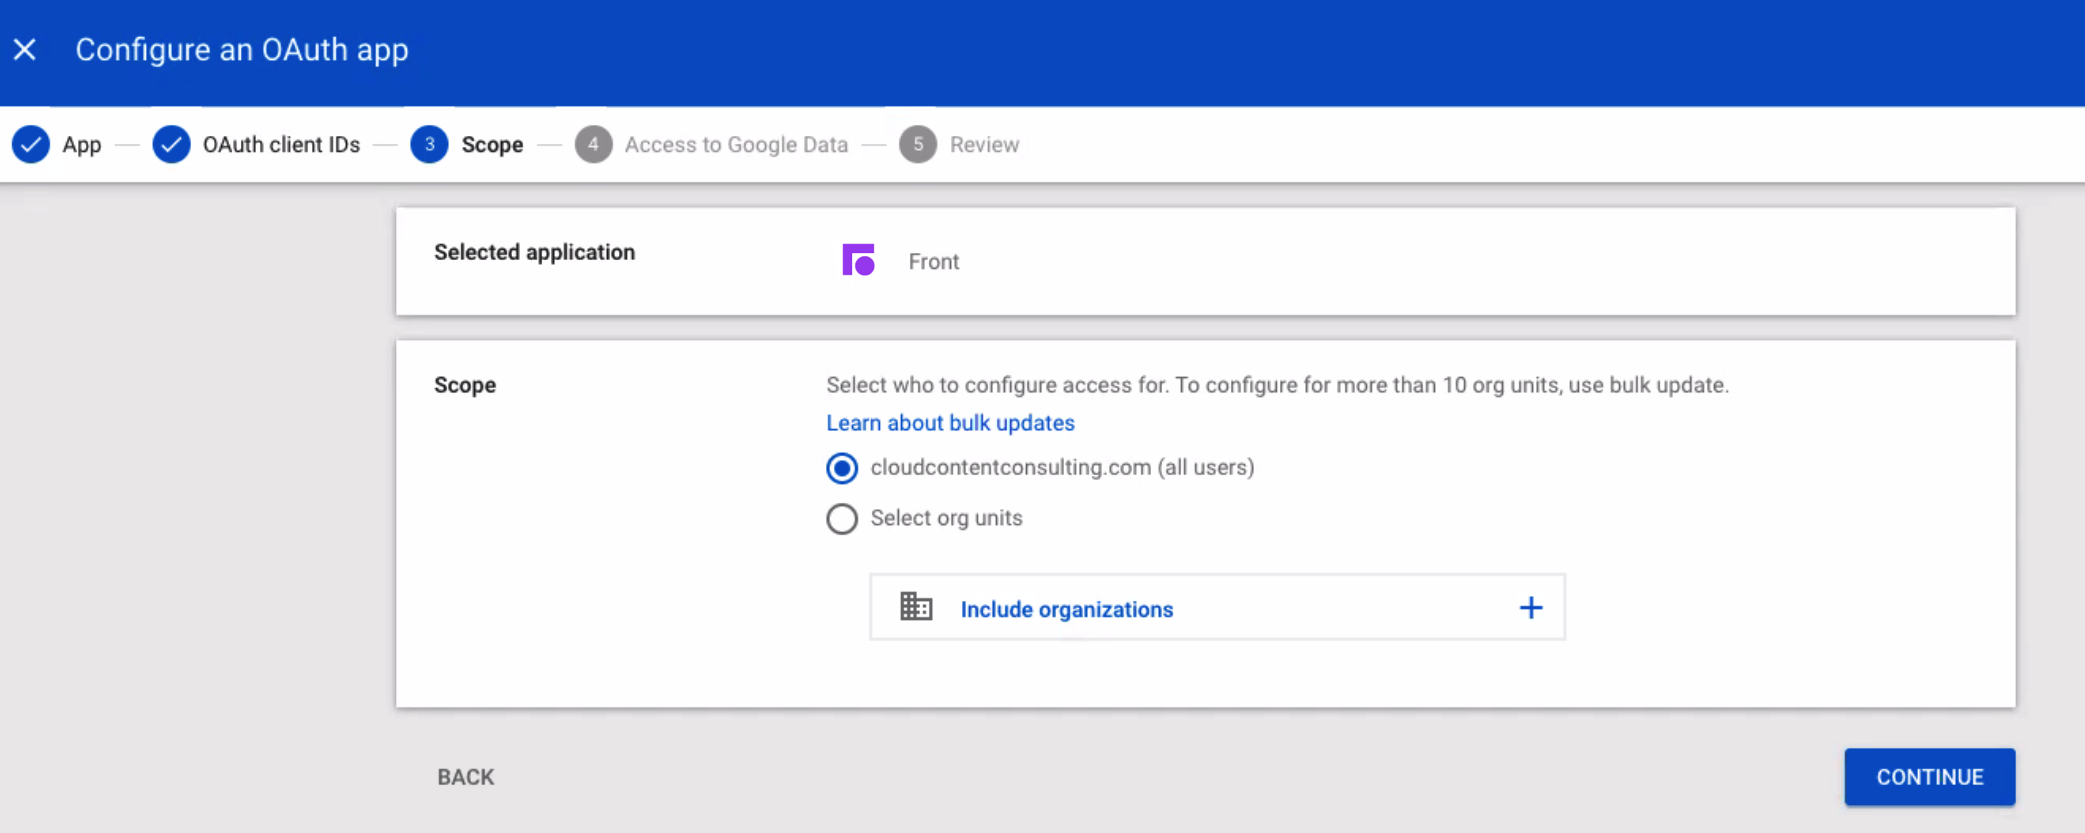
Task: Click Include organizations link text
Action: 1067,609
